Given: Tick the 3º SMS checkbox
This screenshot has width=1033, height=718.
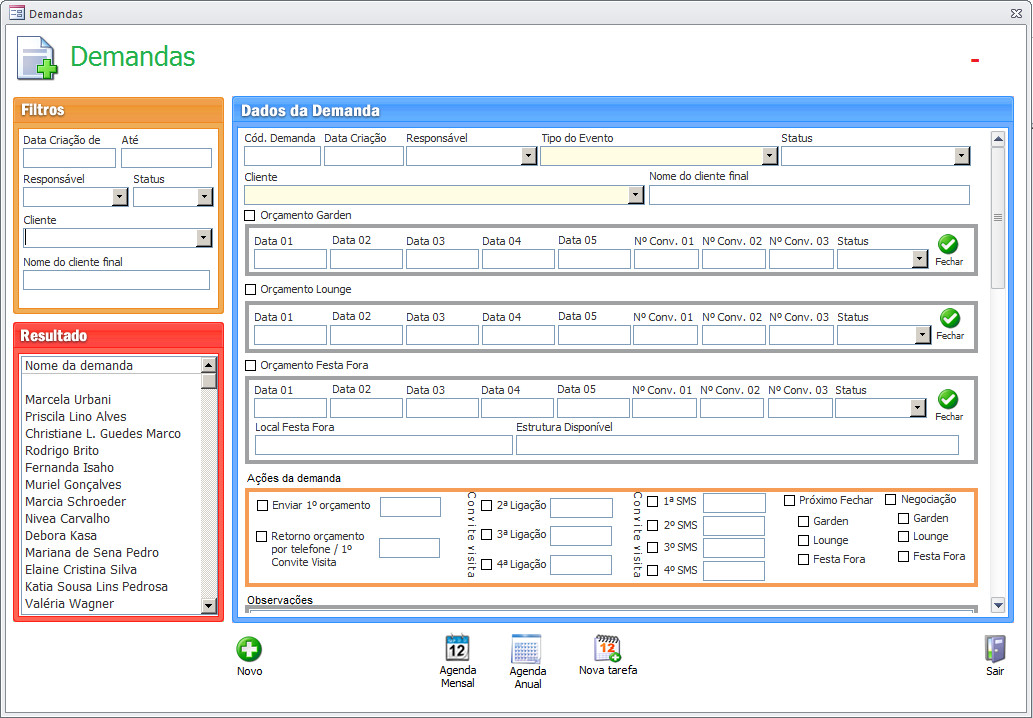Looking at the screenshot, I should [x=653, y=547].
